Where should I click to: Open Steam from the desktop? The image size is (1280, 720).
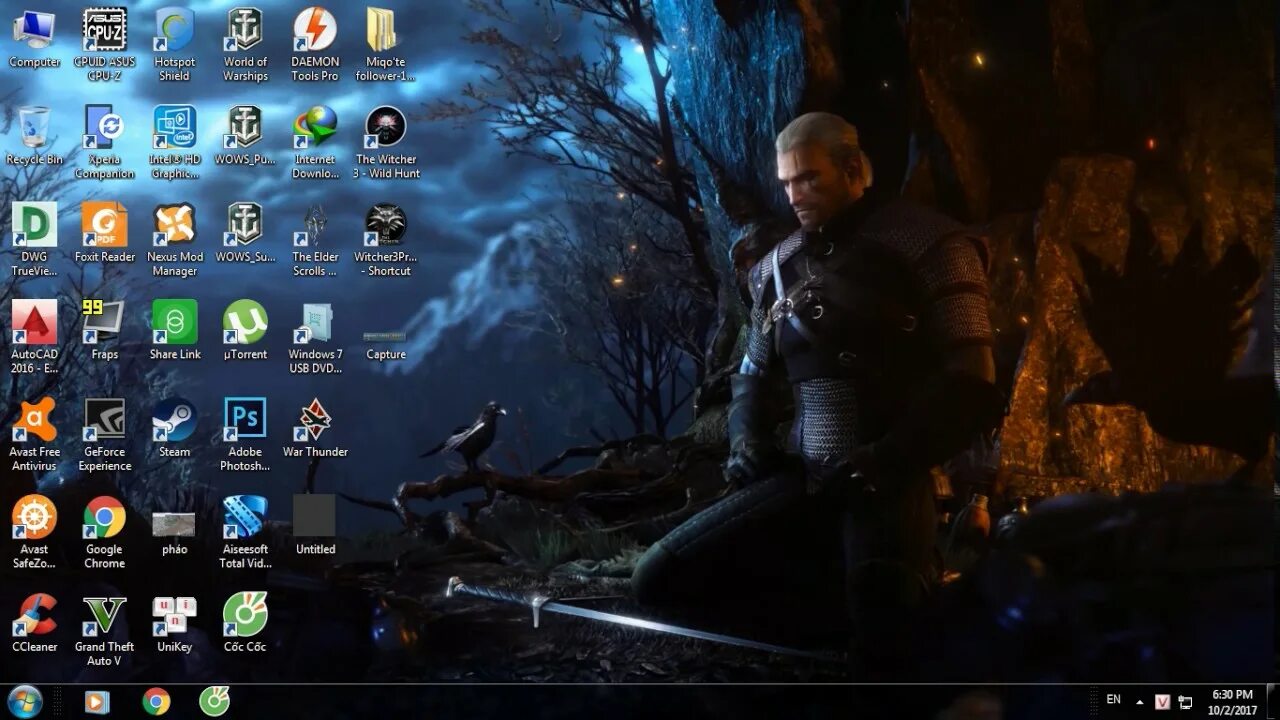[174, 428]
